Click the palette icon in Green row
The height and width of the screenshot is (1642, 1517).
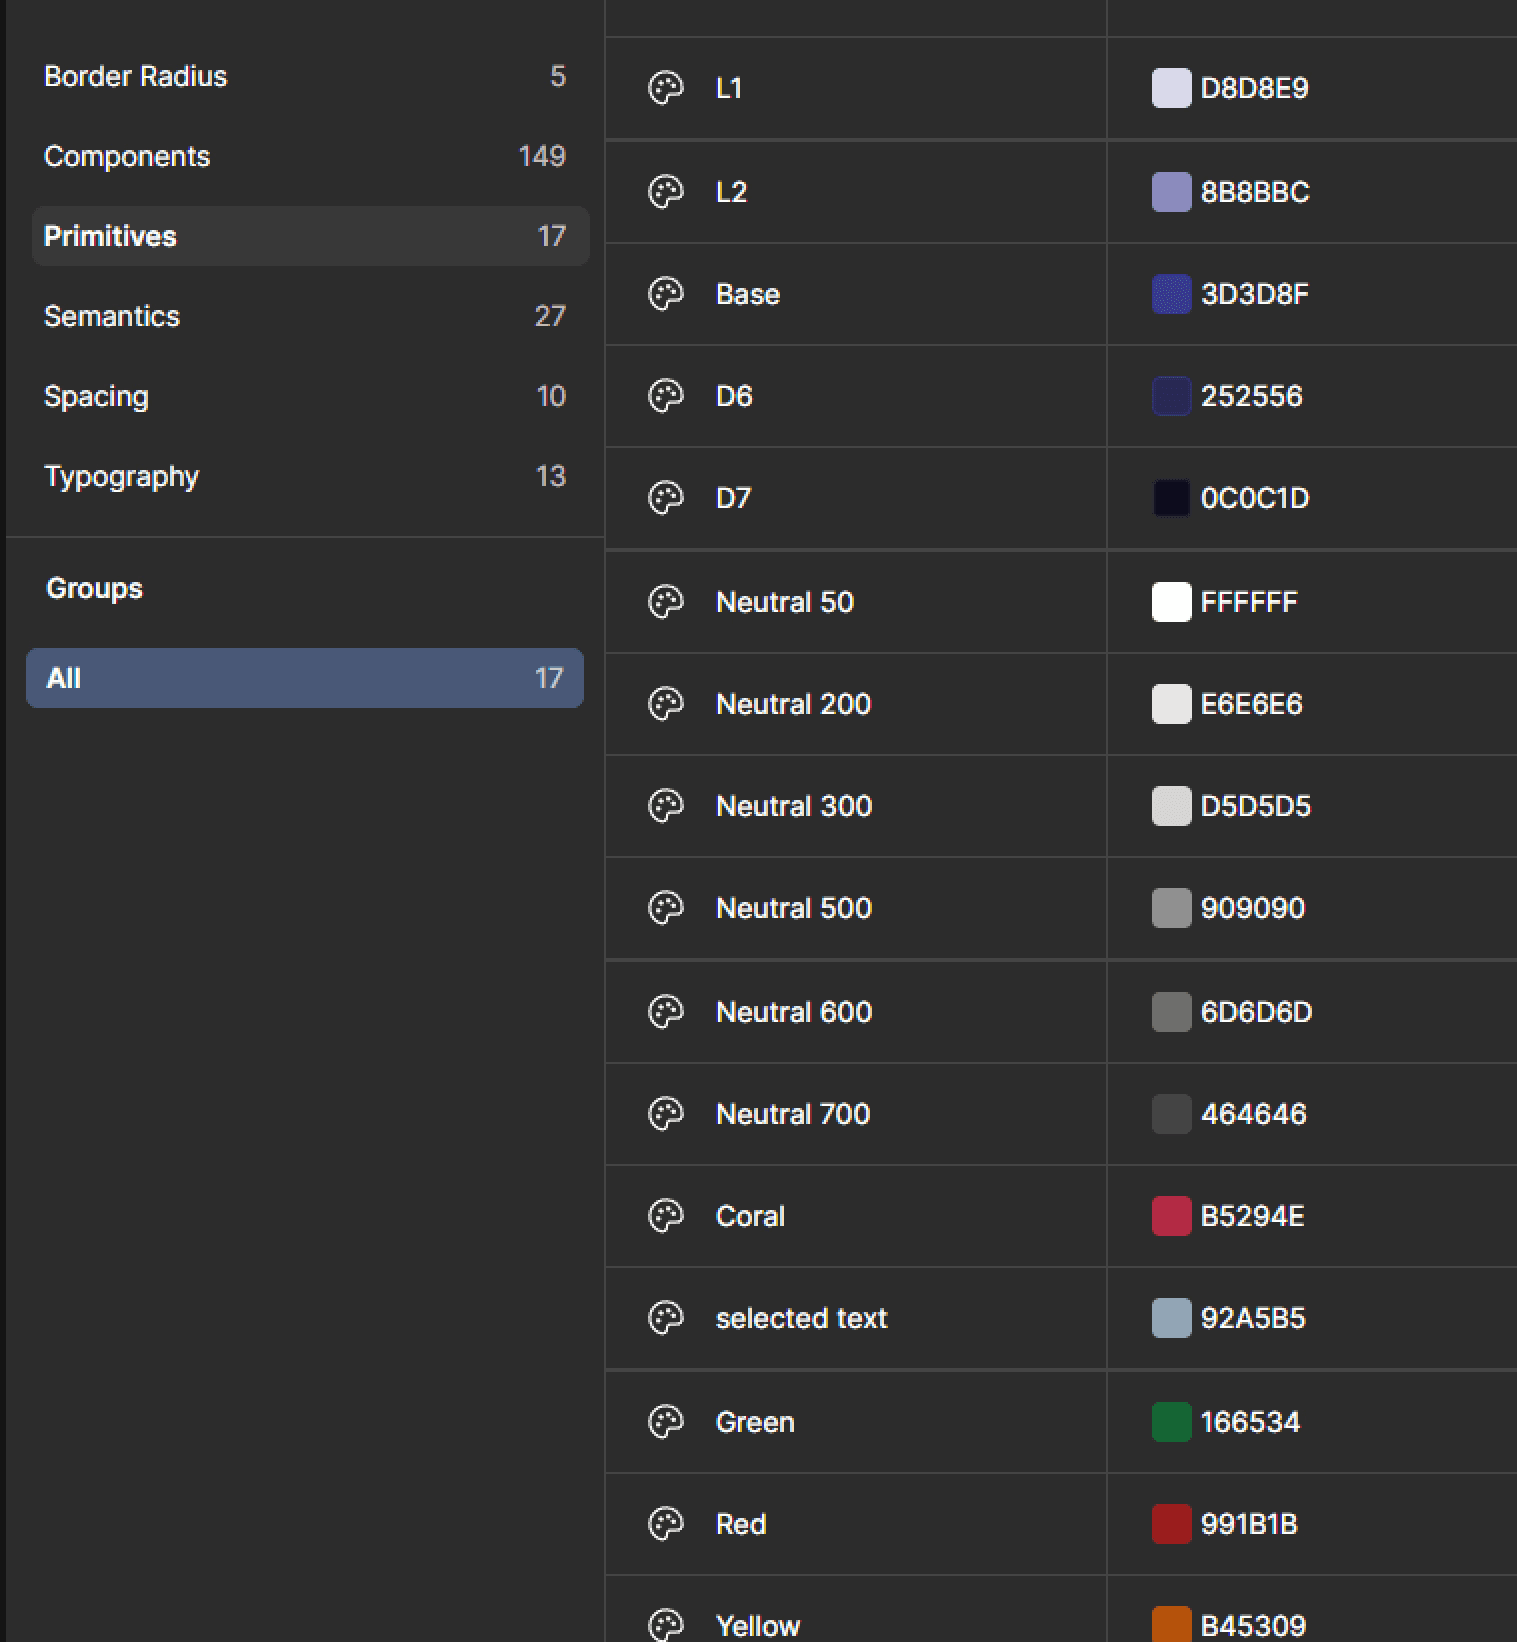[x=666, y=1422]
